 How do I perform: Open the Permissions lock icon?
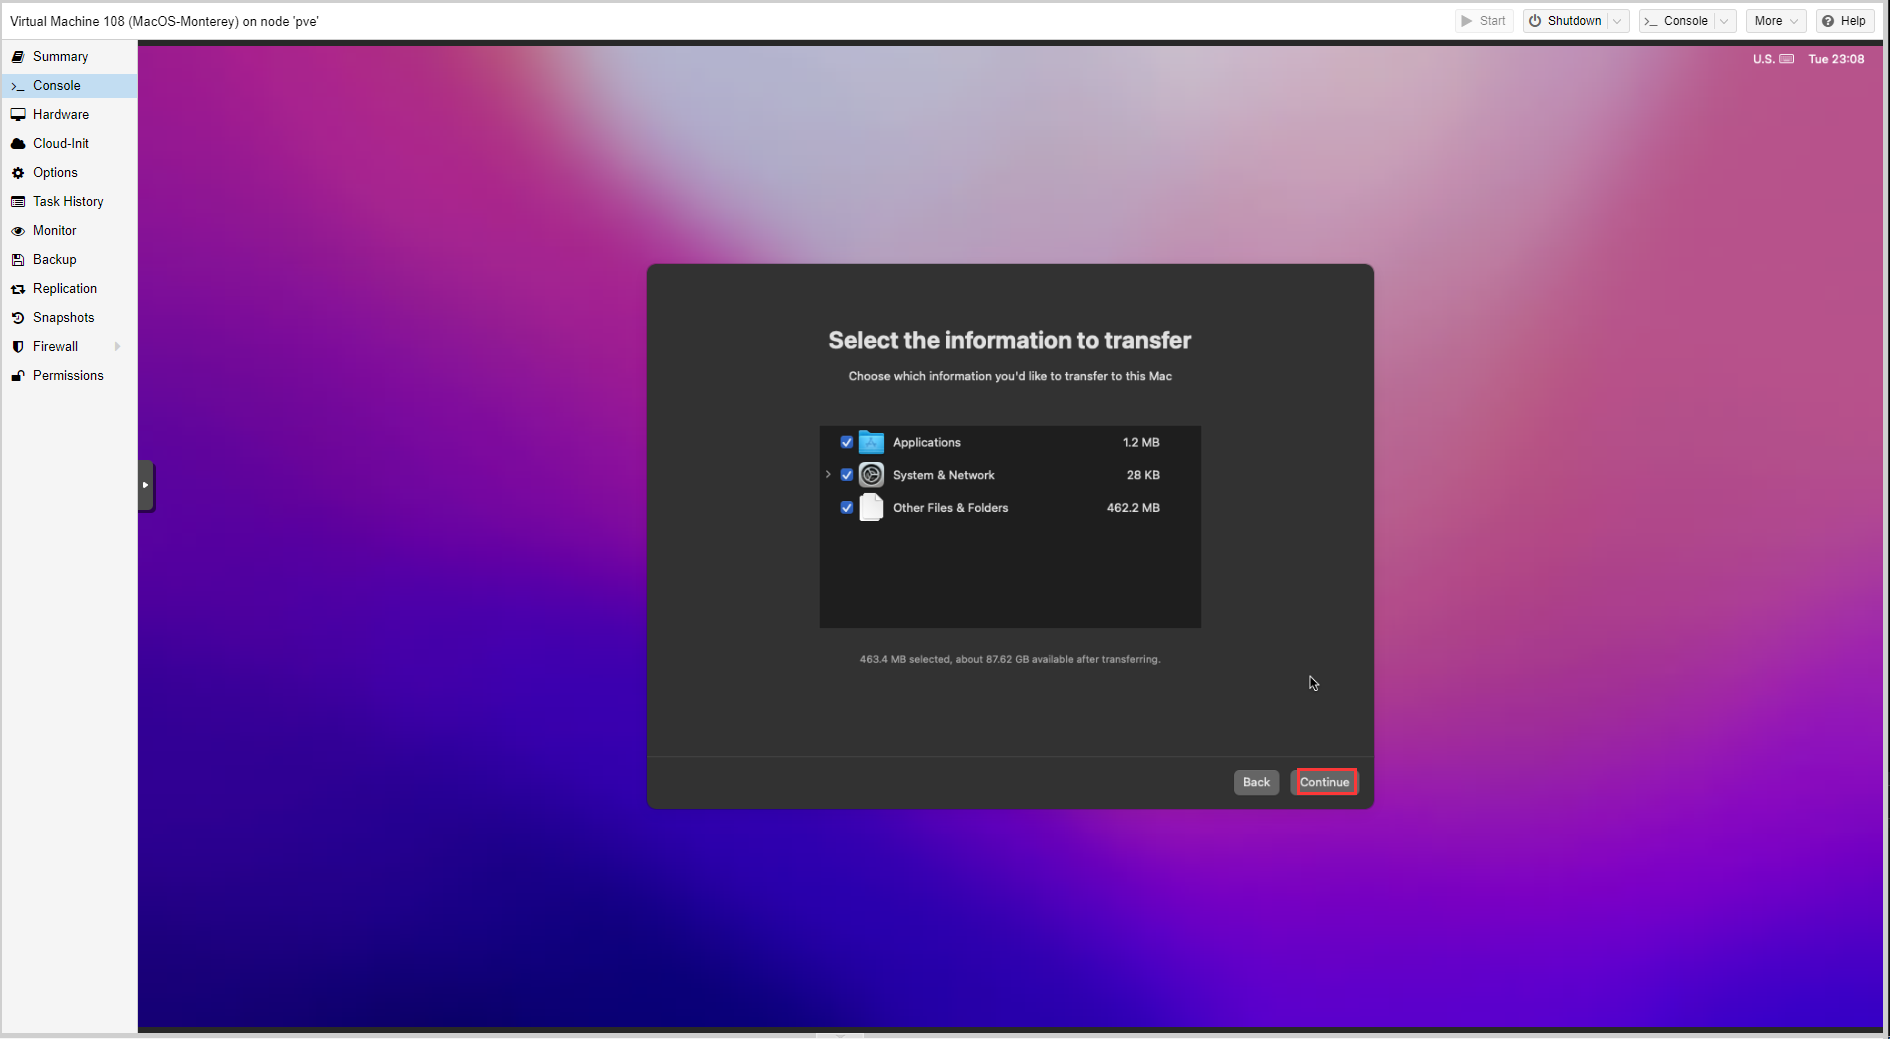point(18,376)
